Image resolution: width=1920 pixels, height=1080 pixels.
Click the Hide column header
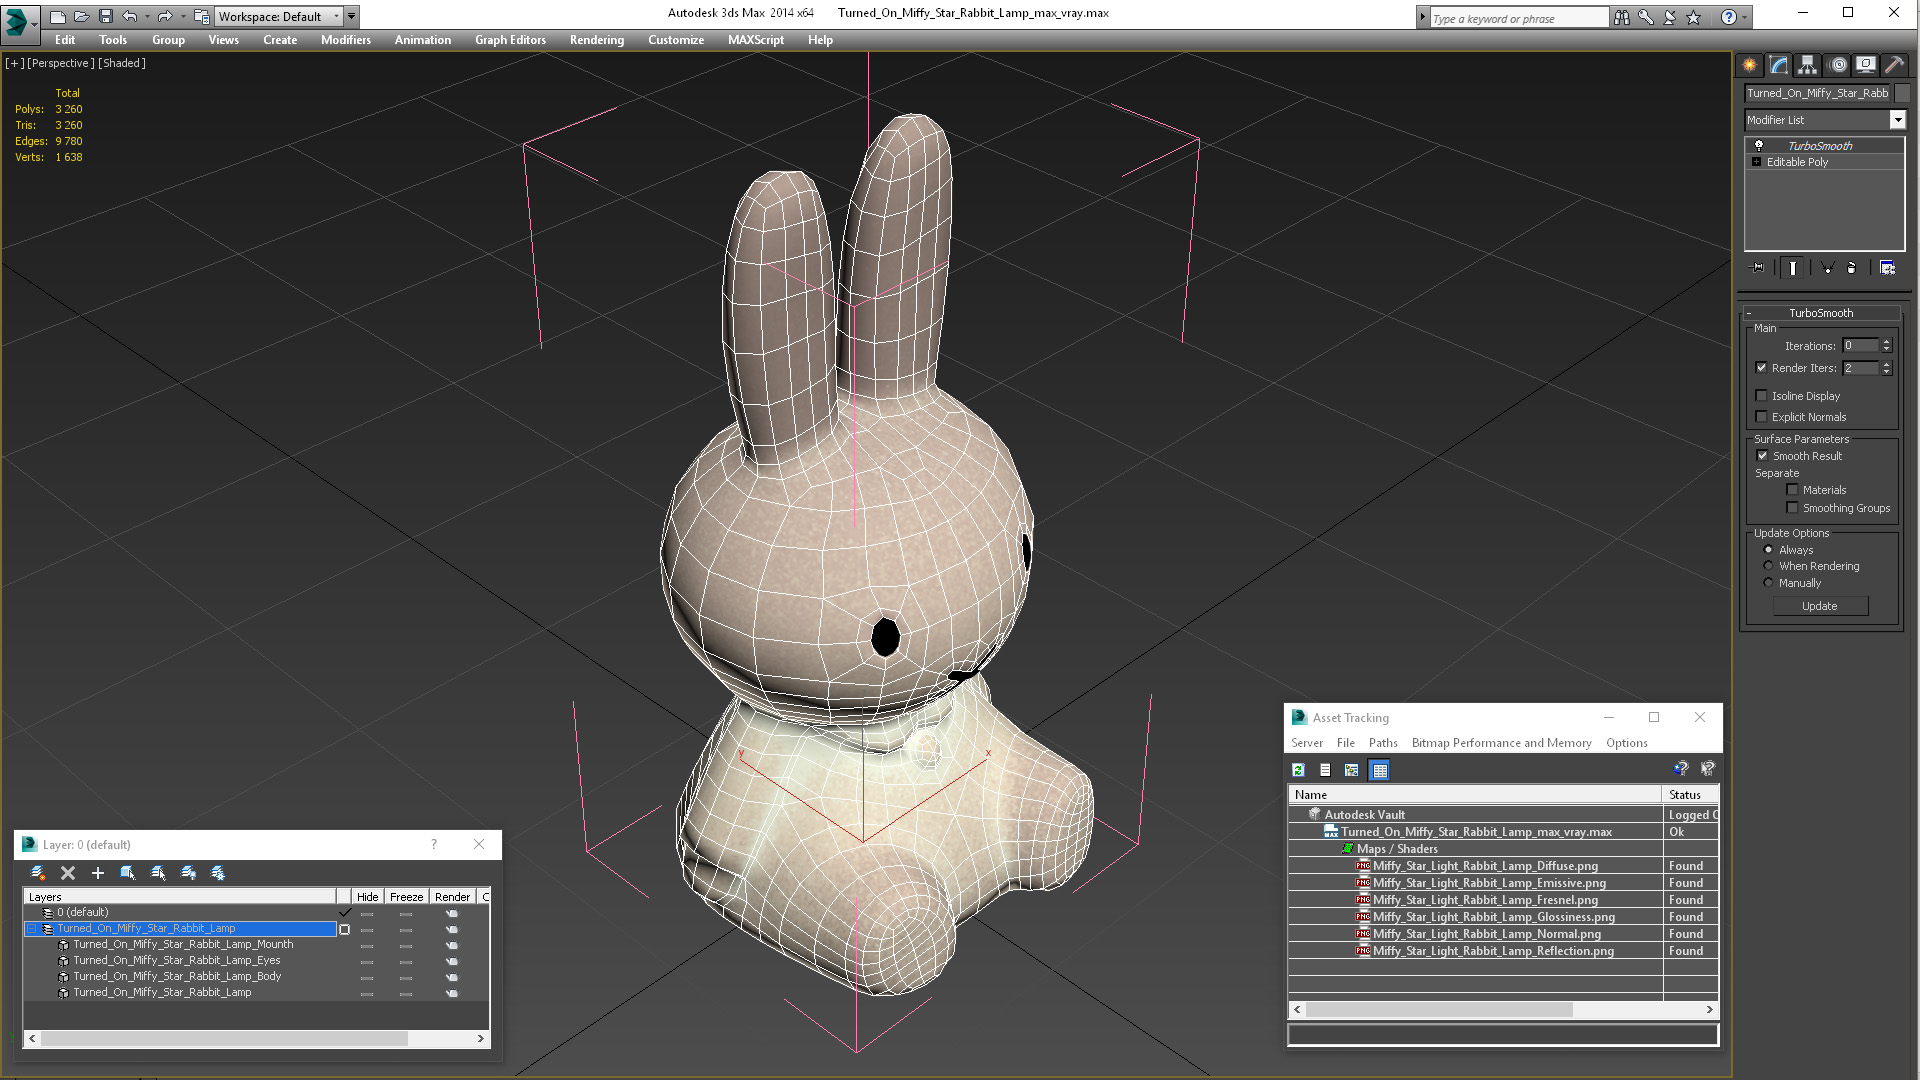point(367,897)
